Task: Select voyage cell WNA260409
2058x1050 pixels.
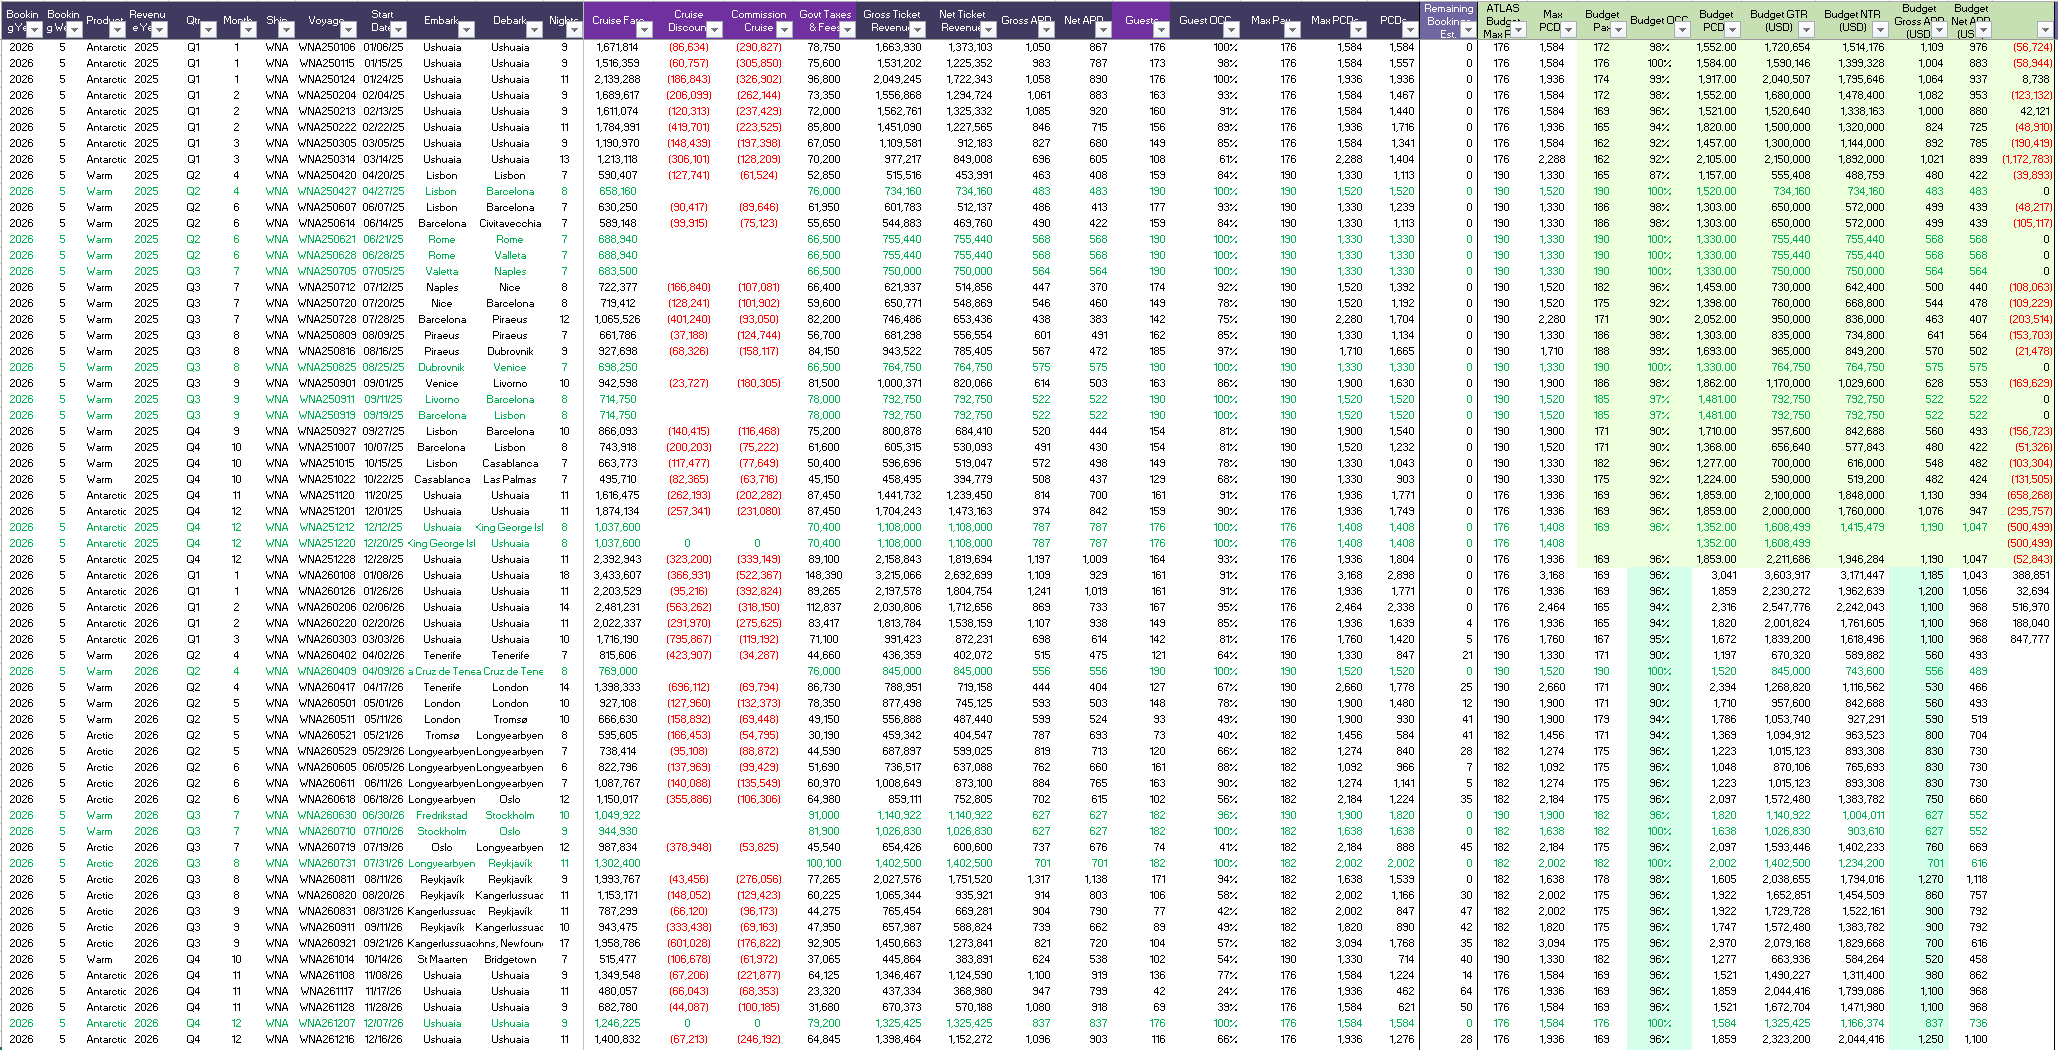Action: pos(327,671)
